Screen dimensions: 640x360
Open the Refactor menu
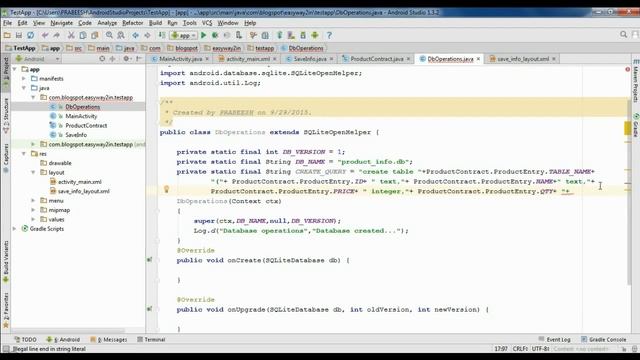[x=133, y=23]
